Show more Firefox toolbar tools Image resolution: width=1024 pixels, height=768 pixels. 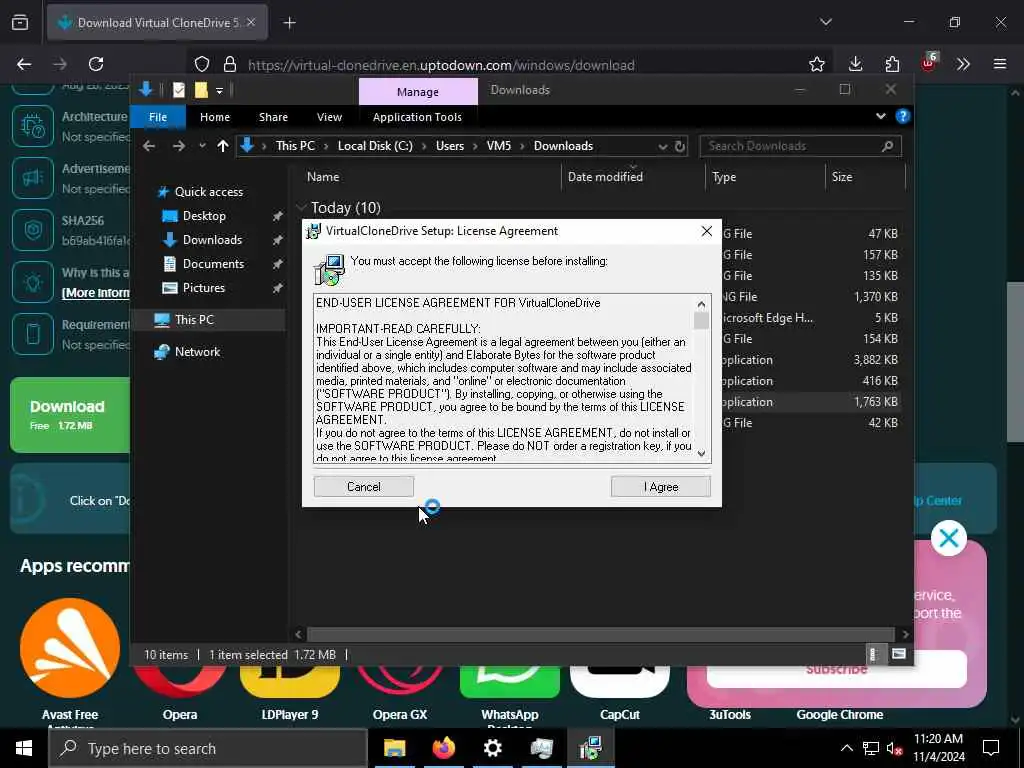[x=963, y=64]
